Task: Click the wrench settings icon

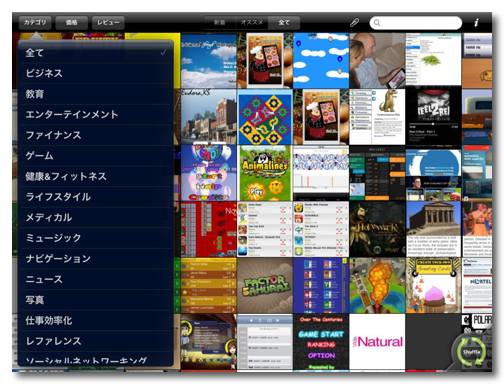Action: pyautogui.click(x=354, y=23)
